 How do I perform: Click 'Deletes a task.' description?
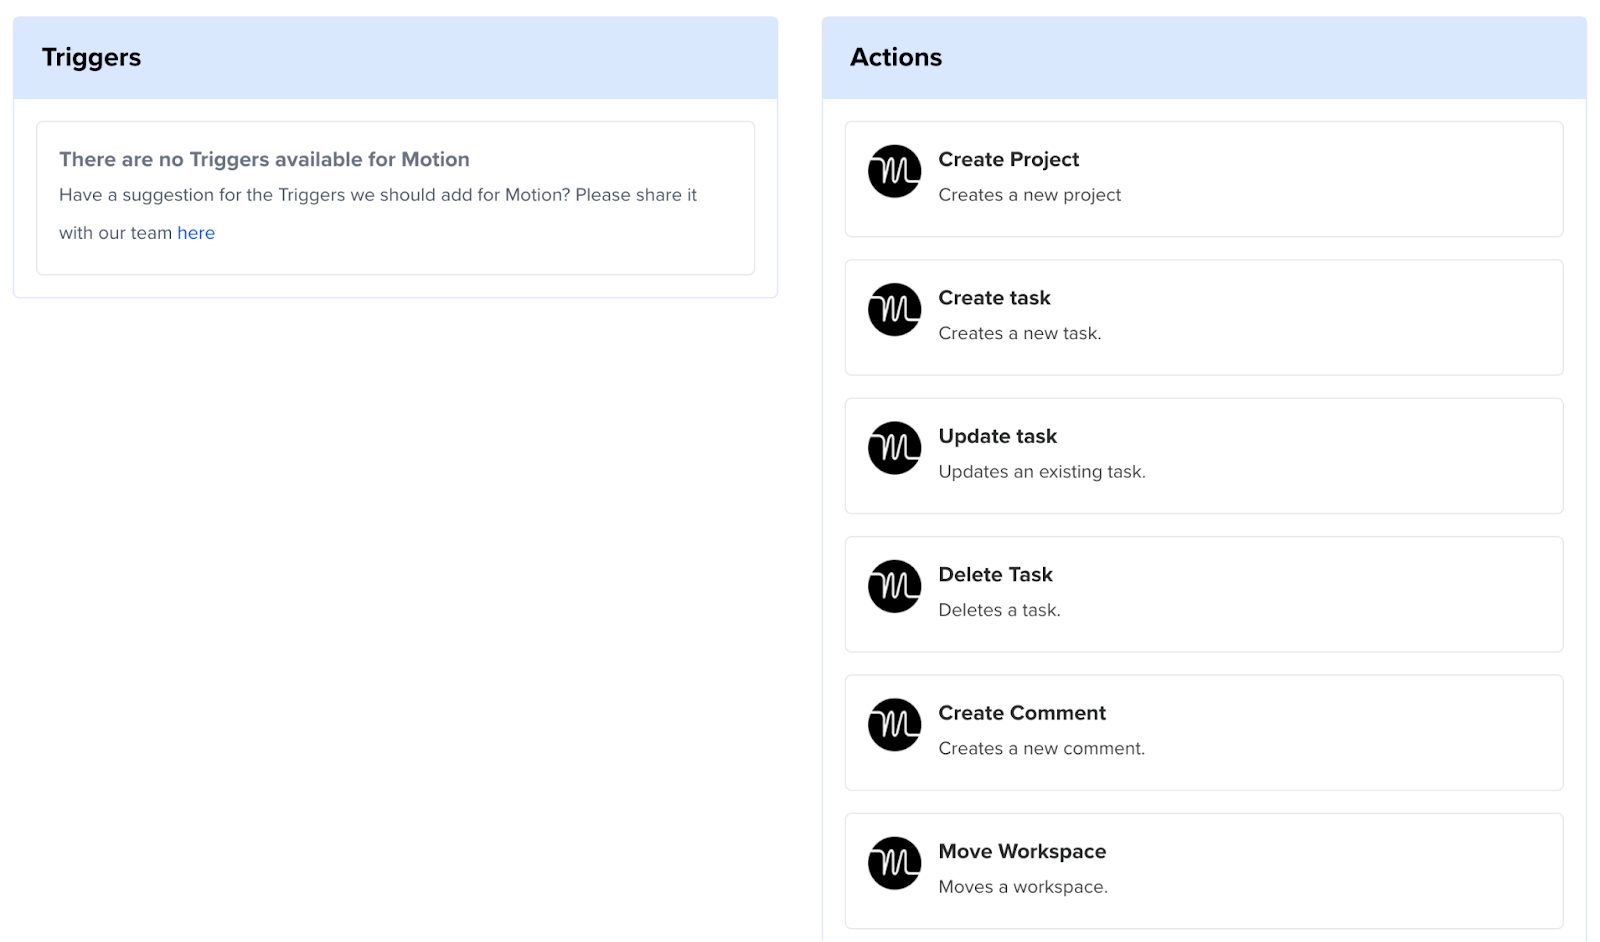tap(999, 610)
